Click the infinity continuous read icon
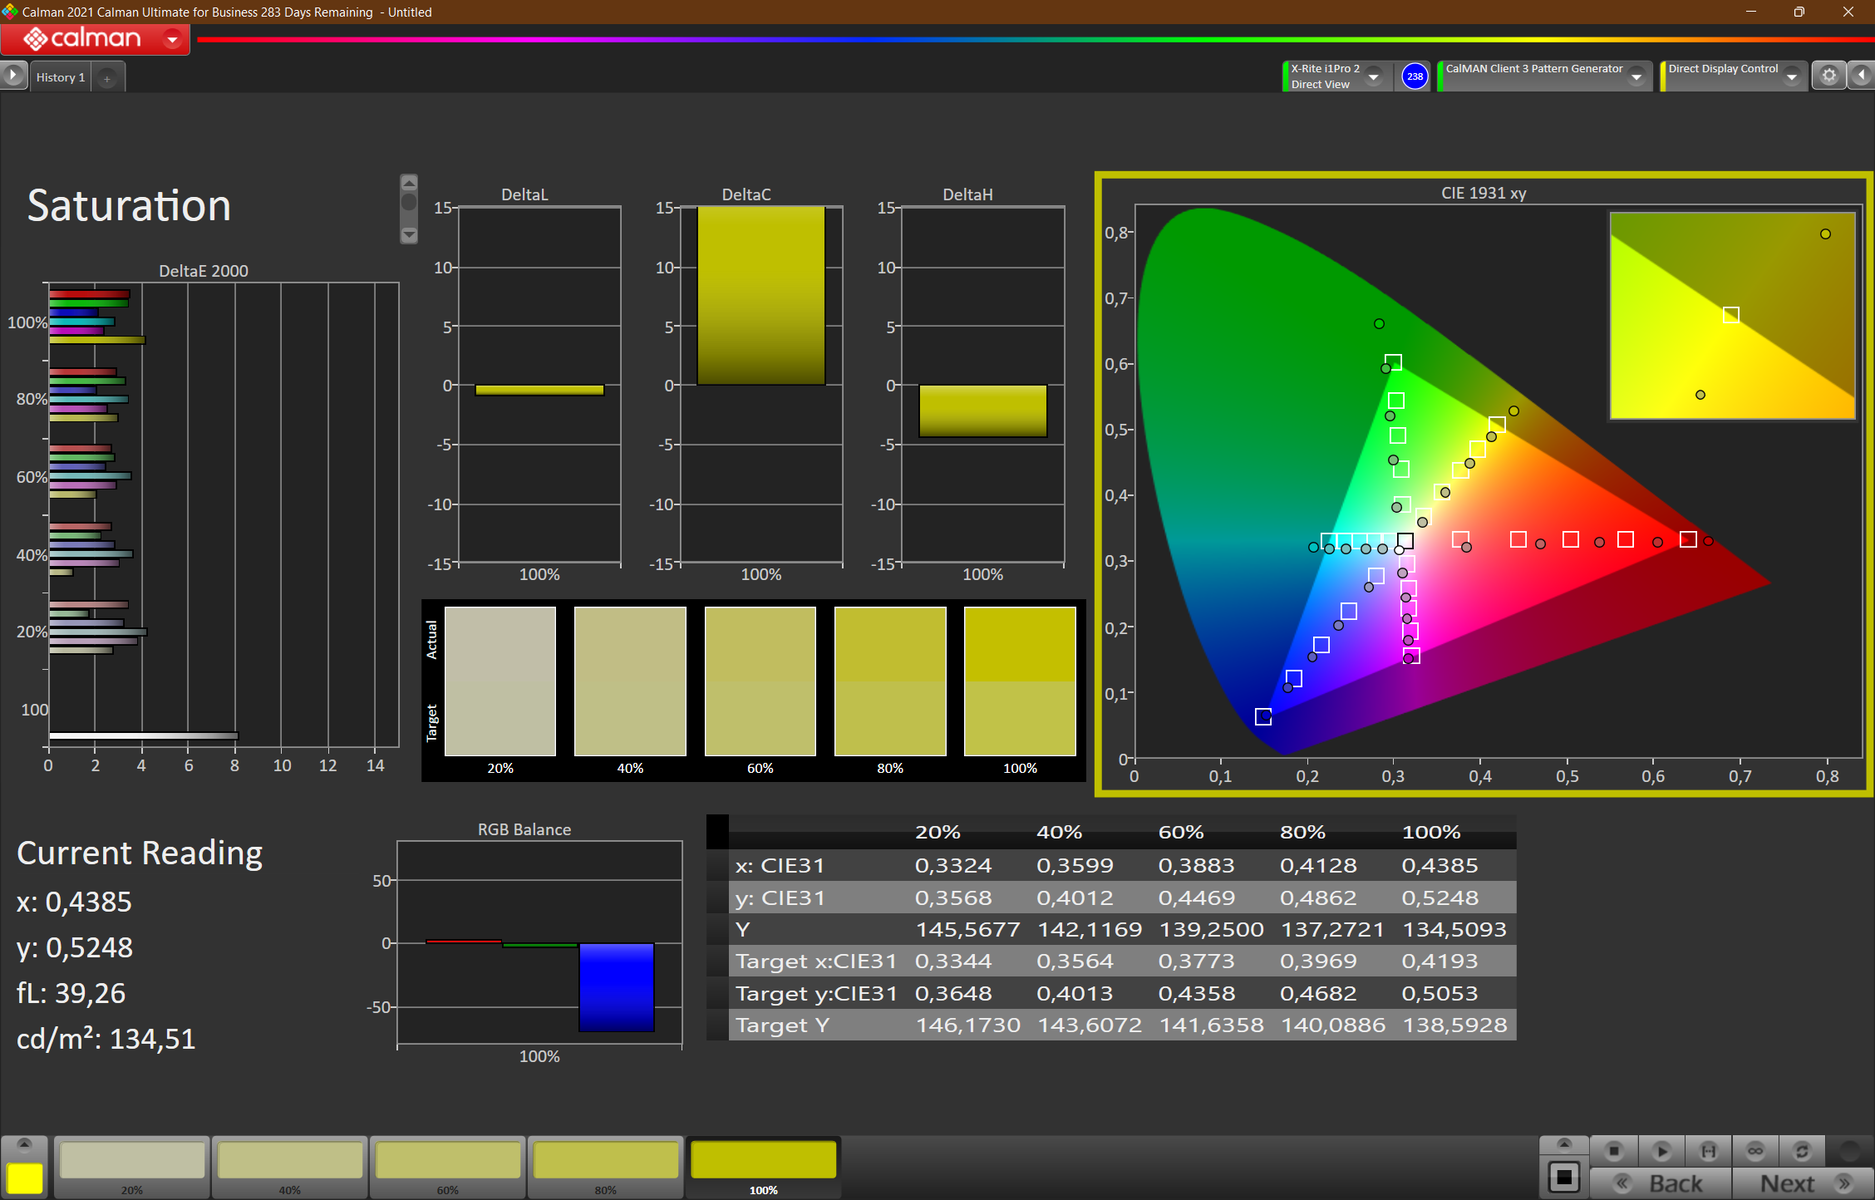The height and width of the screenshot is (1200, 1875). [x=1755, y=1151]
